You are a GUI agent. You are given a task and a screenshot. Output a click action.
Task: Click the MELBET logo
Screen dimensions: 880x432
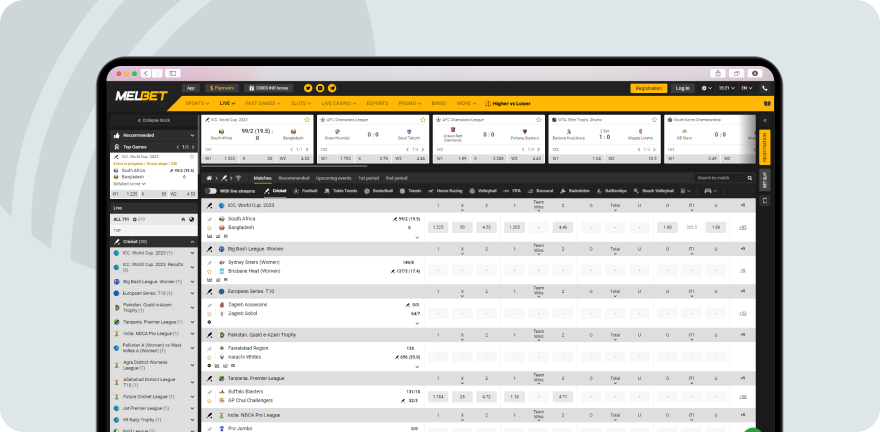141,96
